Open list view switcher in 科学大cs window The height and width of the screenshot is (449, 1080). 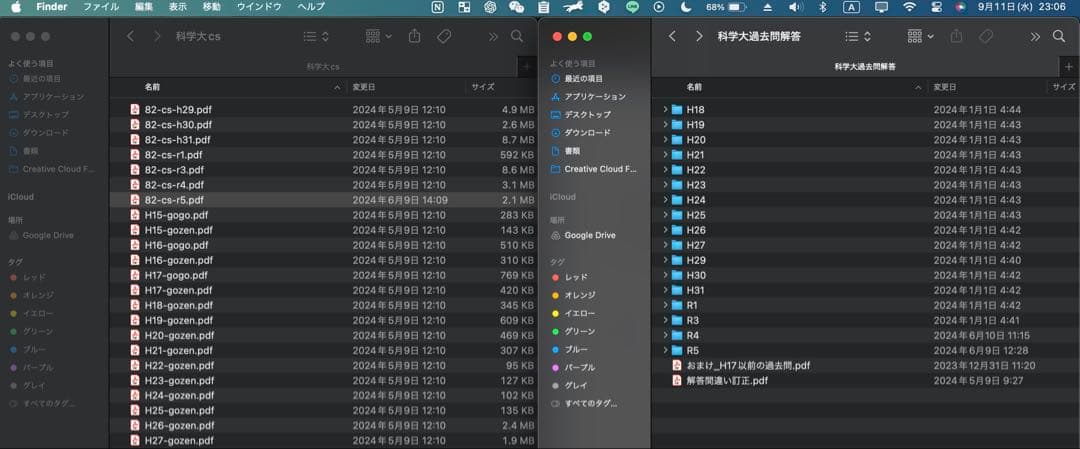pyautogui.click(x=316, y=36)
